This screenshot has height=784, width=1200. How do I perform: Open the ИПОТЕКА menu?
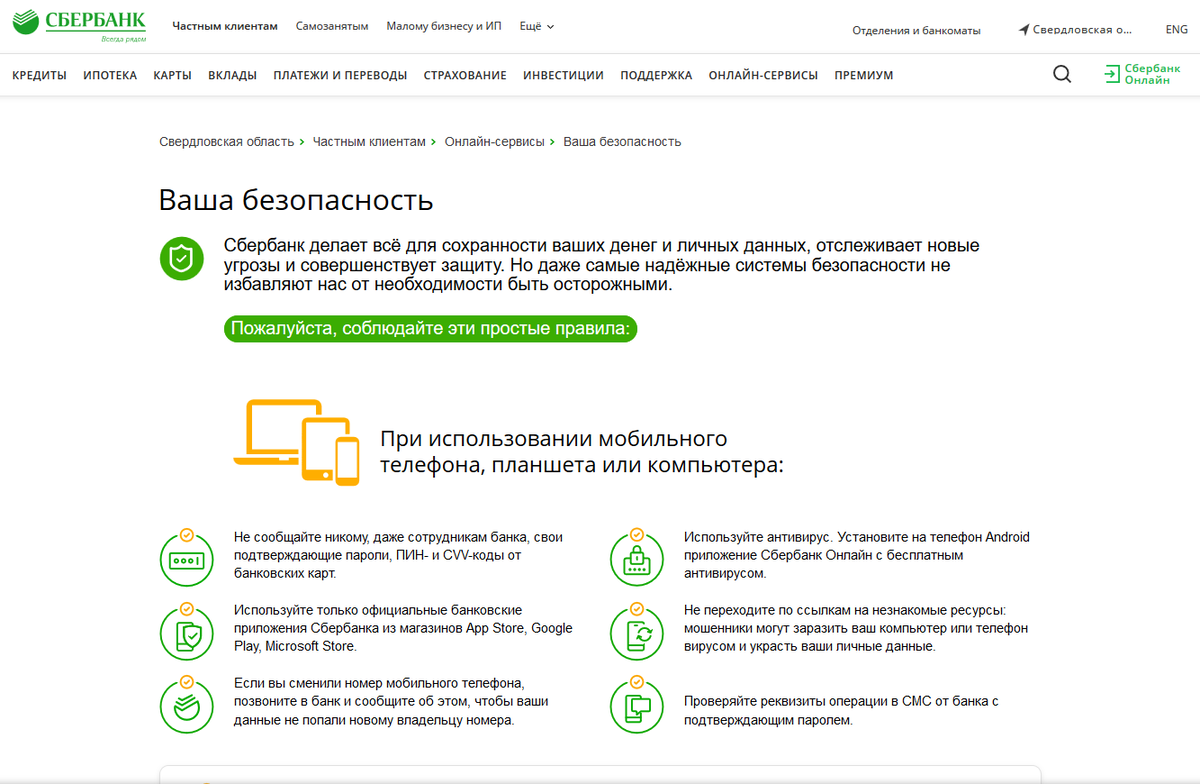point(110,75)
